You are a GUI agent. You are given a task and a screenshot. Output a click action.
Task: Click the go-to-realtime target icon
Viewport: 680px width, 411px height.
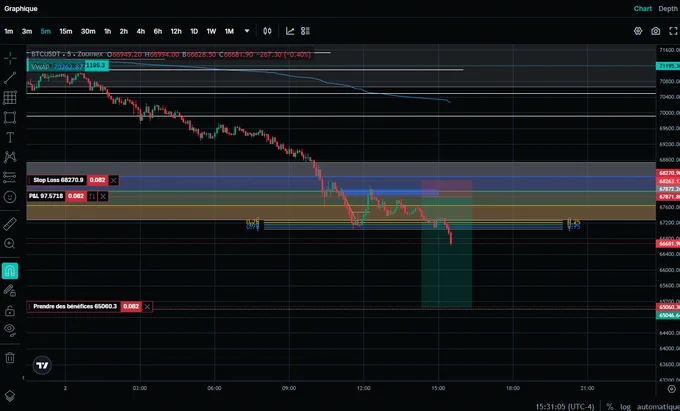pyautogui.click(x=671, y=388)
